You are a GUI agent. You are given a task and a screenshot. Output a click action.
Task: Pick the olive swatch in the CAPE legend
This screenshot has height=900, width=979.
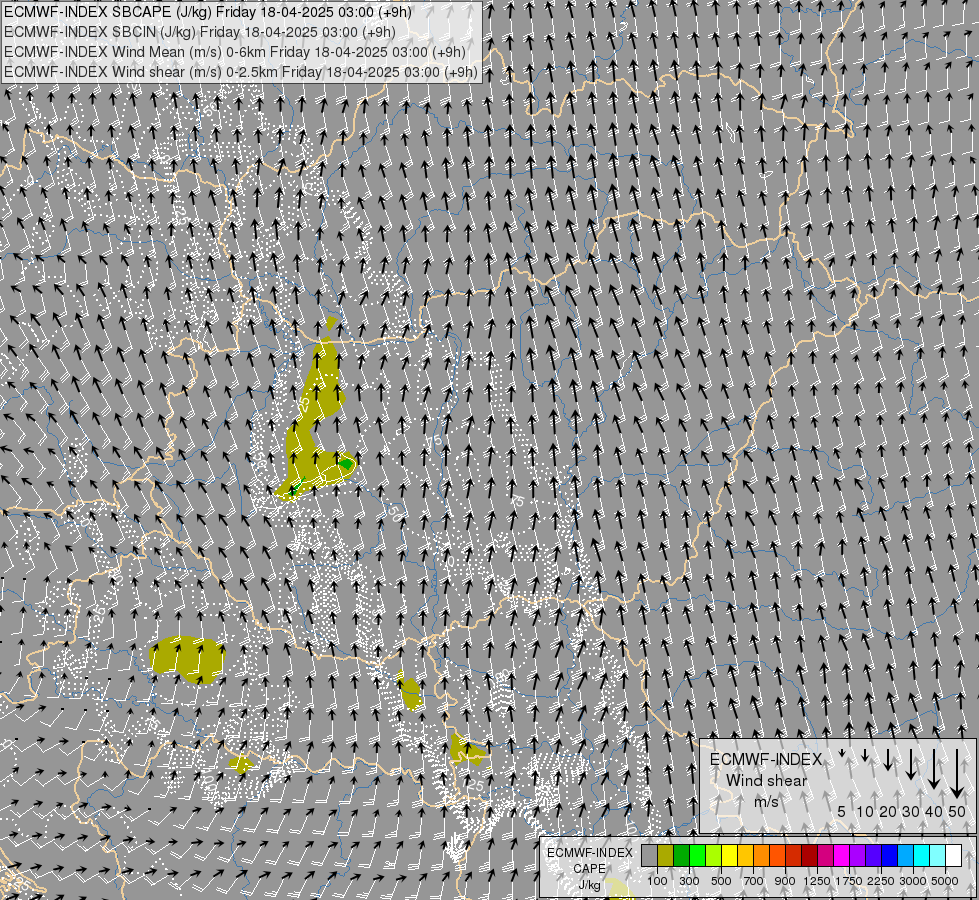coord(666,856)
